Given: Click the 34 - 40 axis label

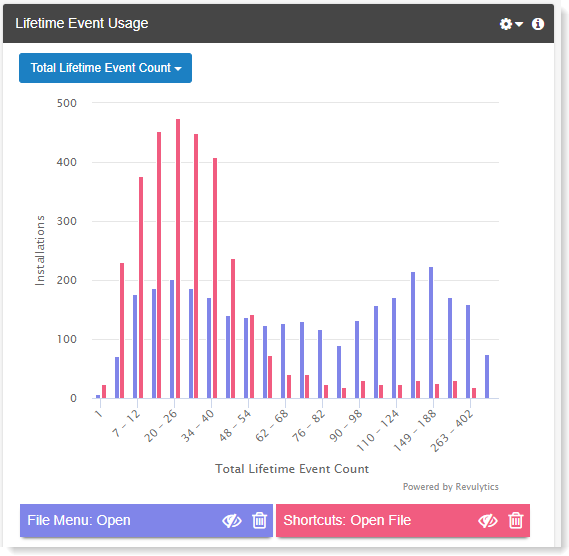Looking at the screenshot, I should pos(198,425).
